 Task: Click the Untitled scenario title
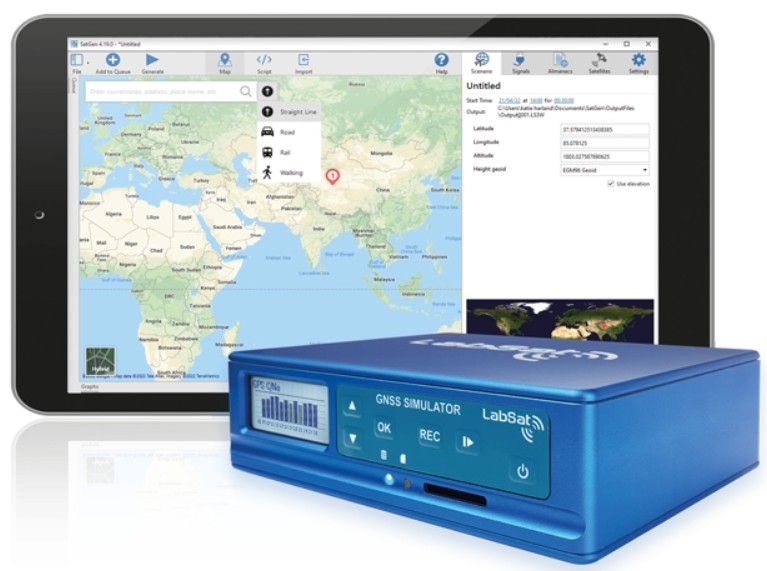[483, 86]
